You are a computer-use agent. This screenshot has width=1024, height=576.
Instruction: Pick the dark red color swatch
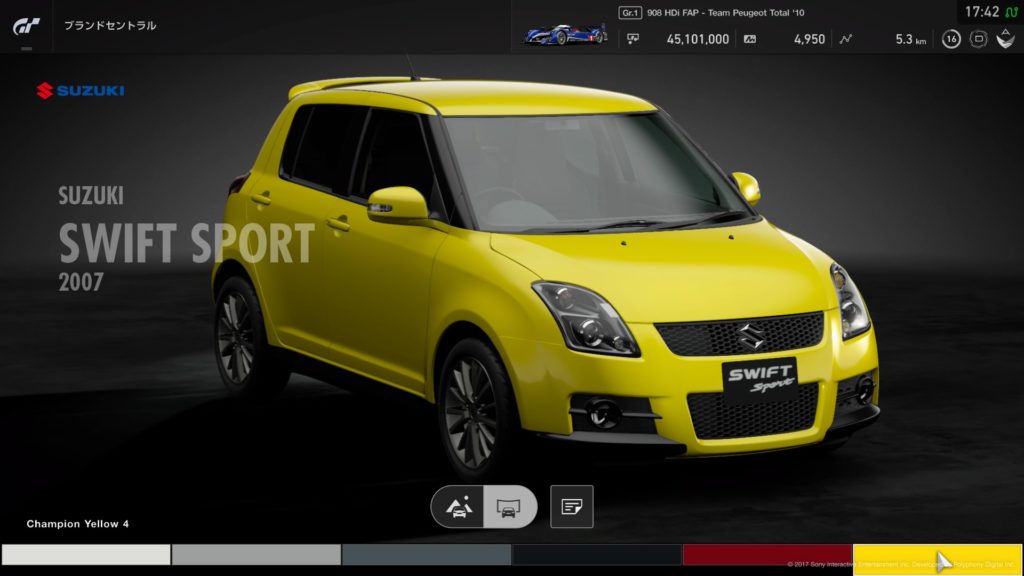tap(767, 554)
